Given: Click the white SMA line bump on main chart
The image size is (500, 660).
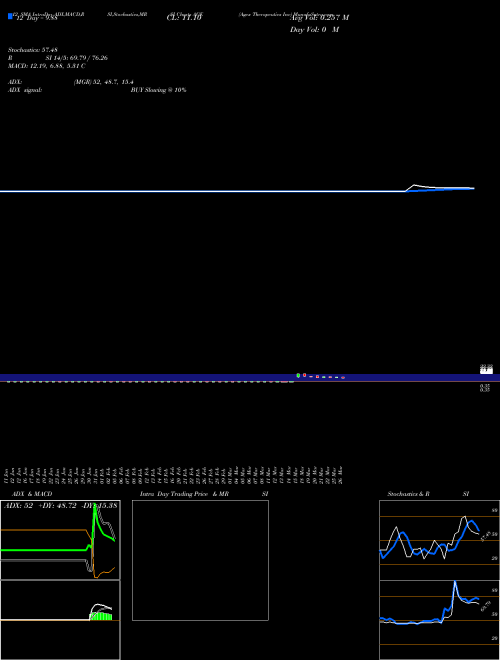Looking at the screenshot, I should 415,186.
